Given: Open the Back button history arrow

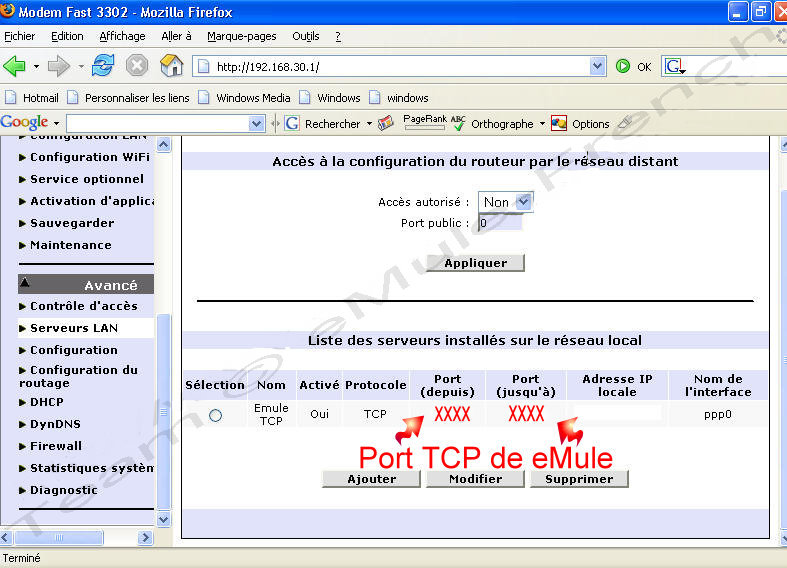Looking at the screenshot, I should point(36,66).
